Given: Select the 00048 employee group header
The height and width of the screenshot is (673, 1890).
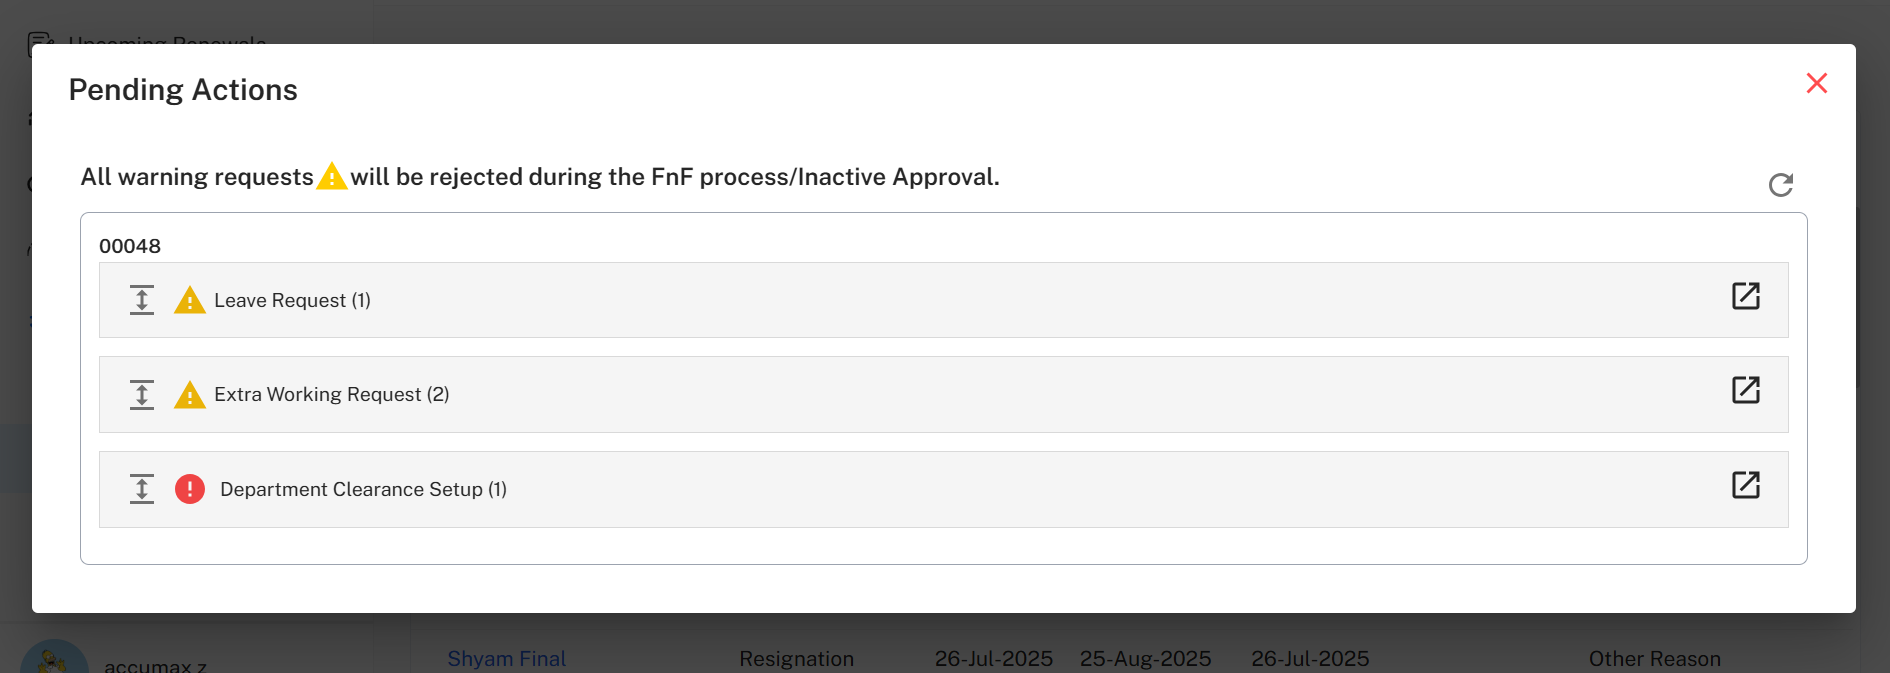Looking at the screenshot, I should coord(130,246).
